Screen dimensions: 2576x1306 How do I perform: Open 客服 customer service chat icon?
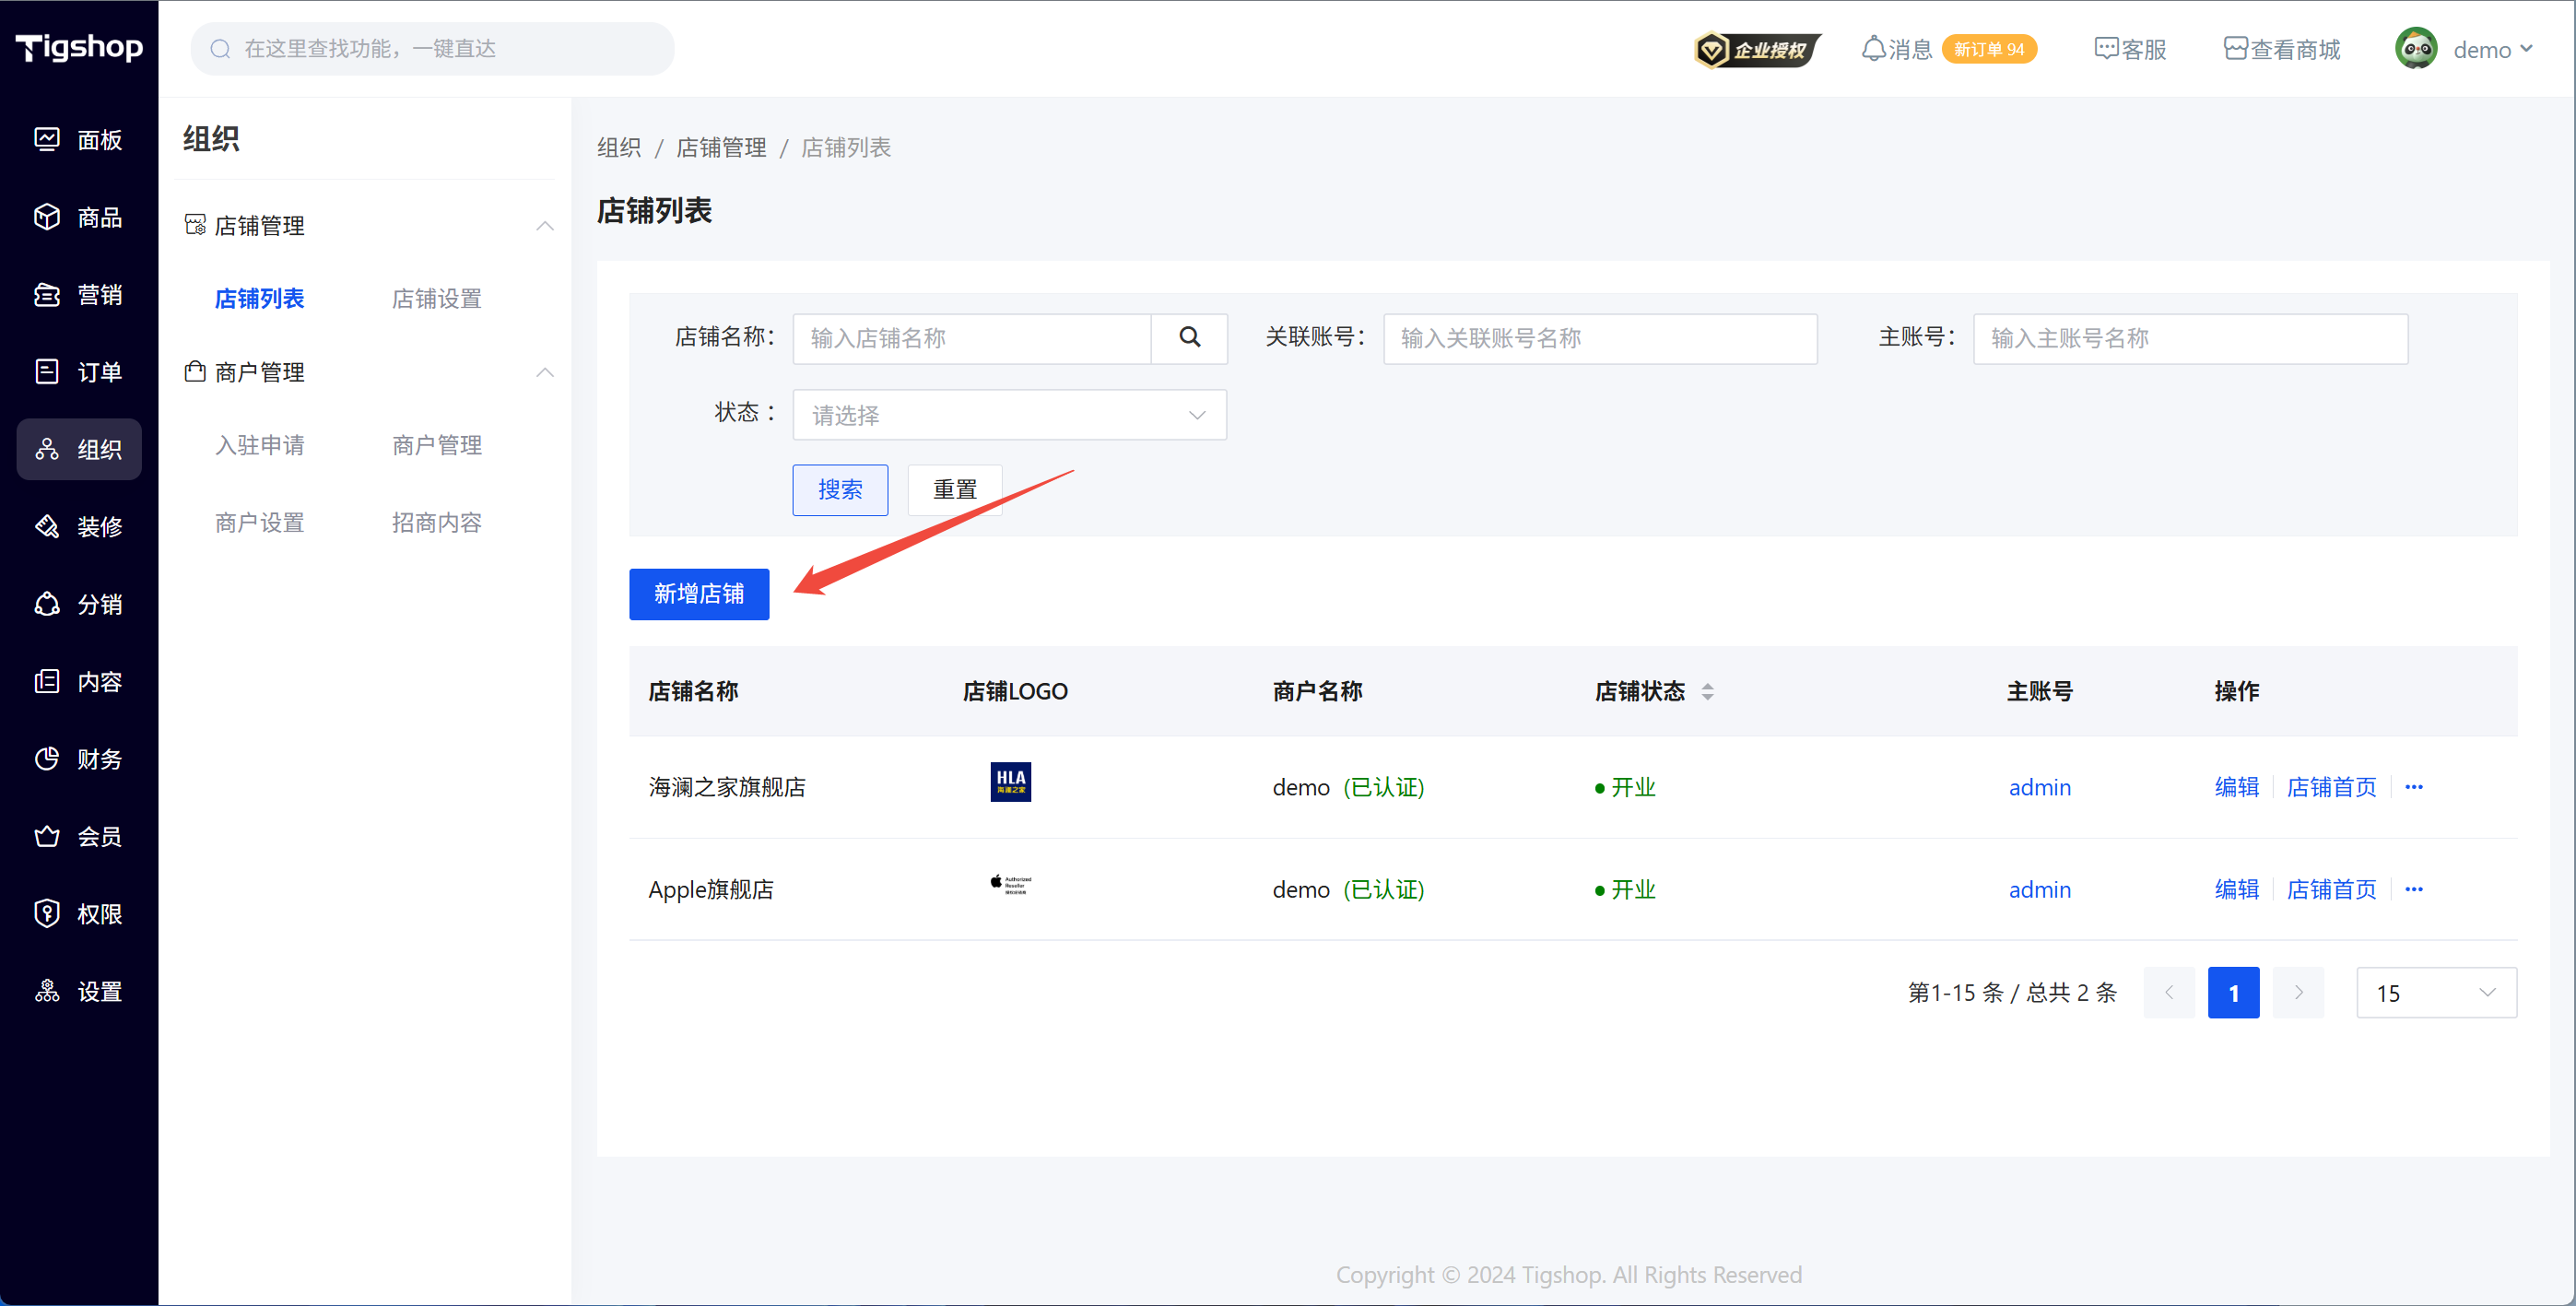point(2106,49)
